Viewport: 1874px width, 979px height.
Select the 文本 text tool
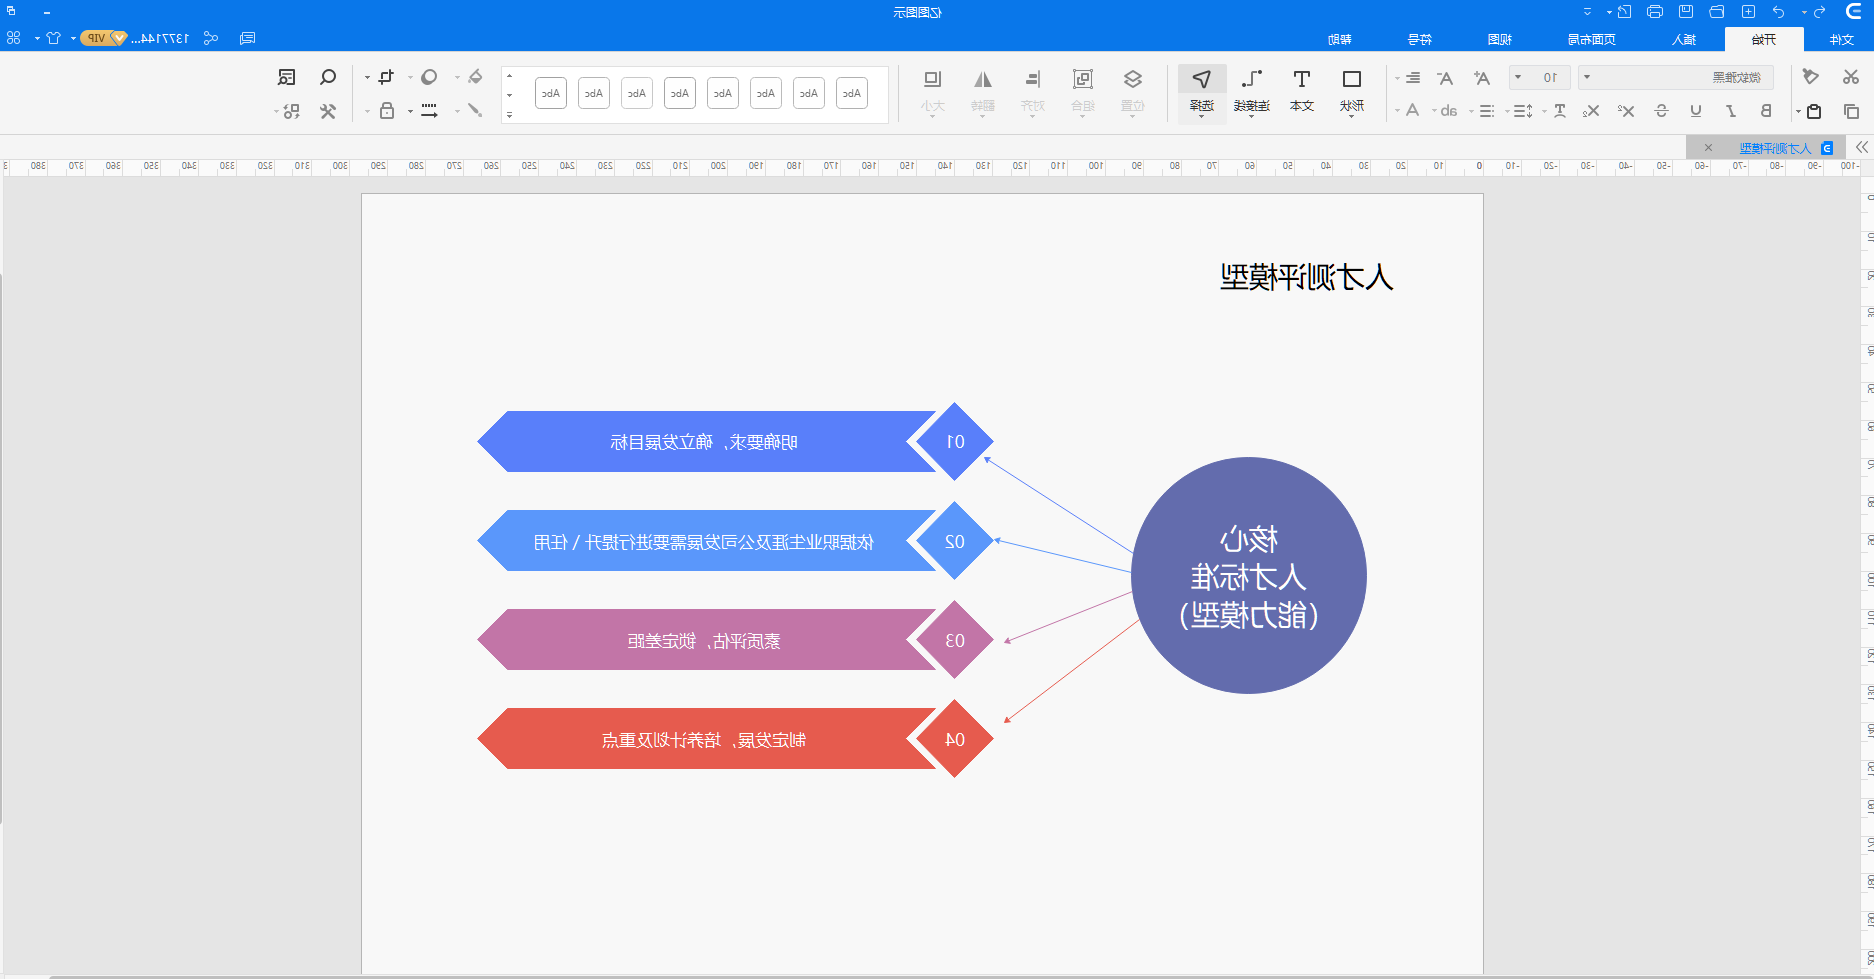point(1302,91)
